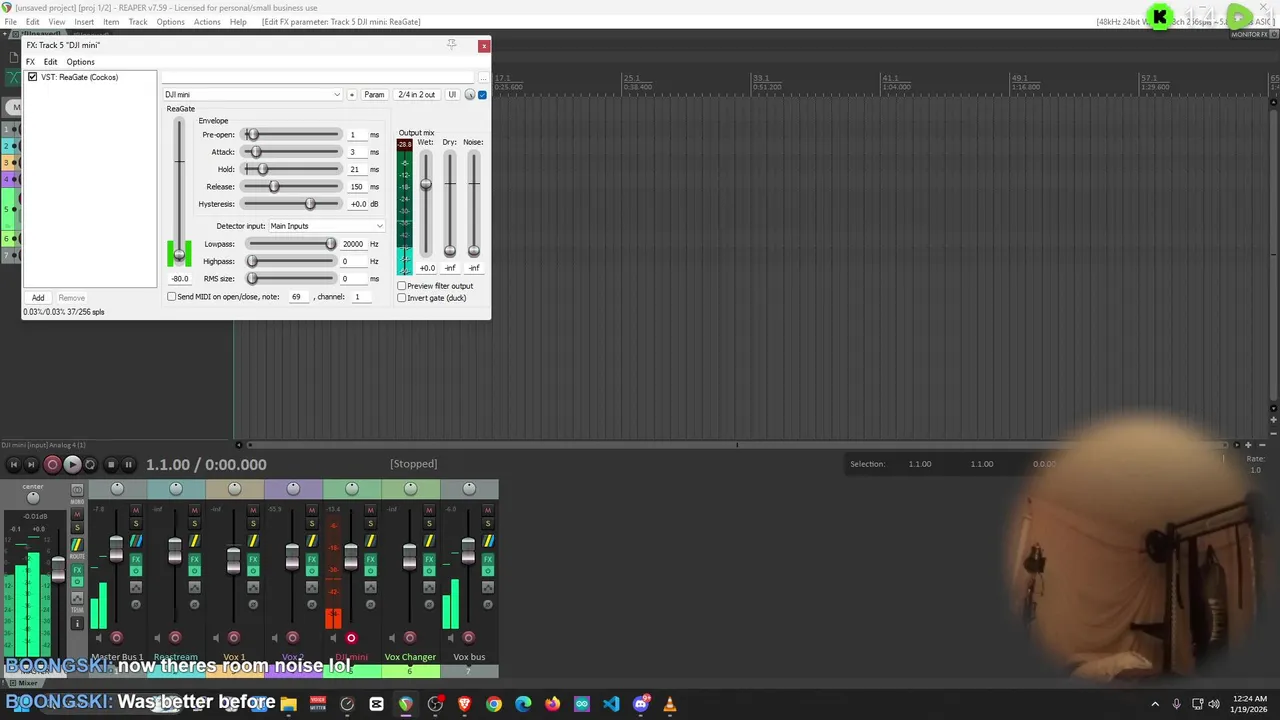Click master track info button
1280x720 pixels.
77,623
